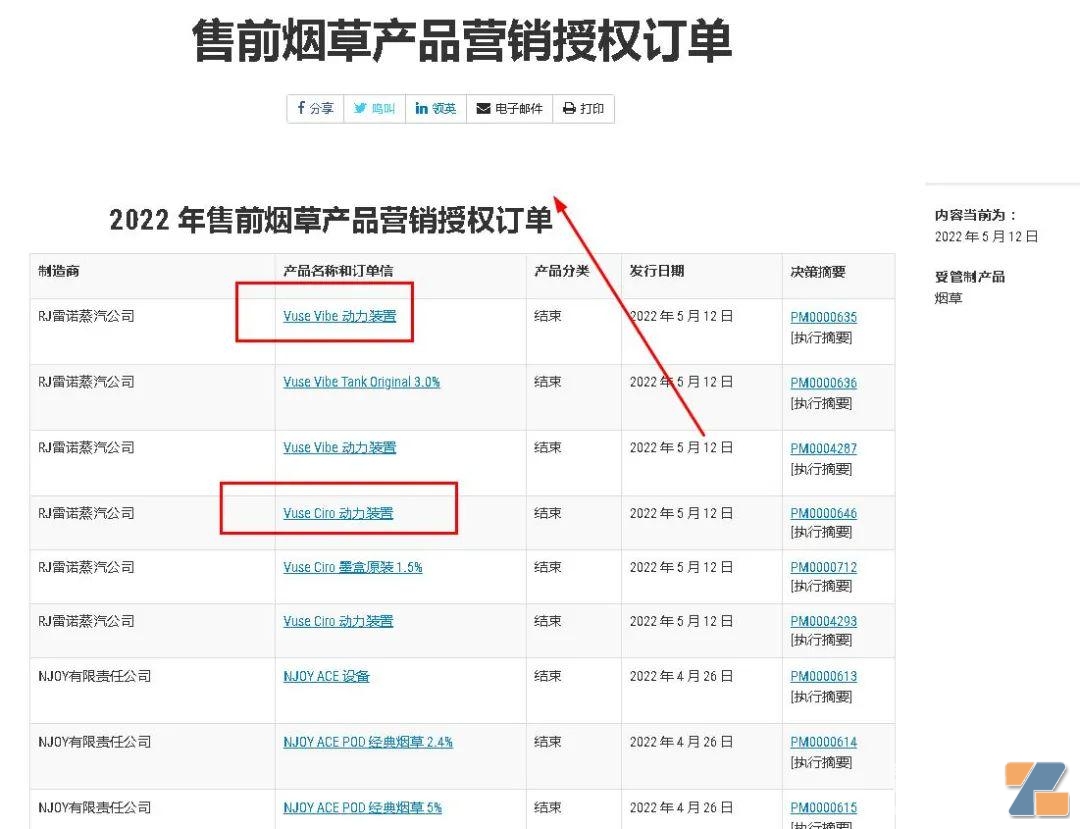View the PM0004293 decision document

pyautogui.click(x=823, y=621)
